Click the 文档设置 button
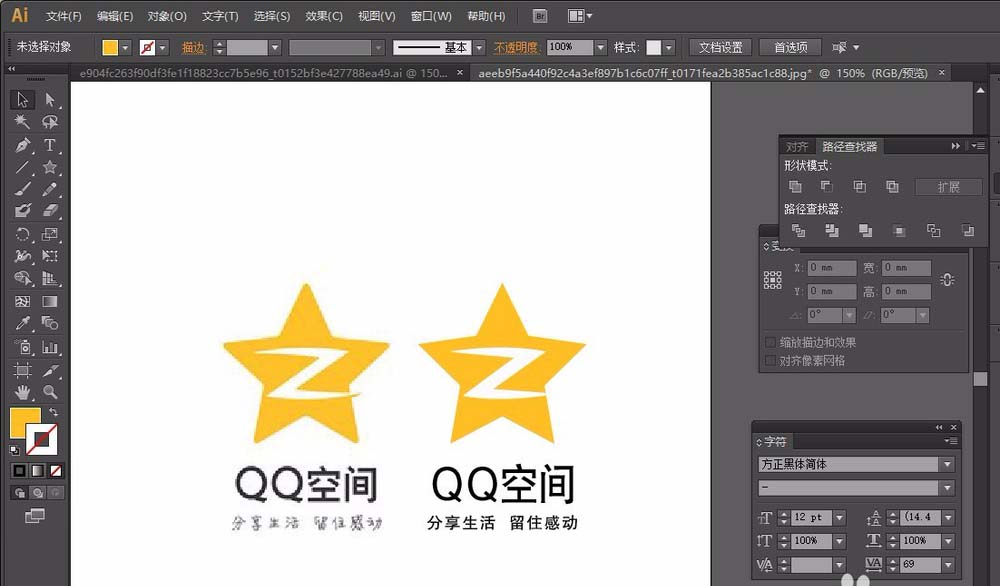The height and width of the screenshot is (586, 1000). [x=721, y=47]
